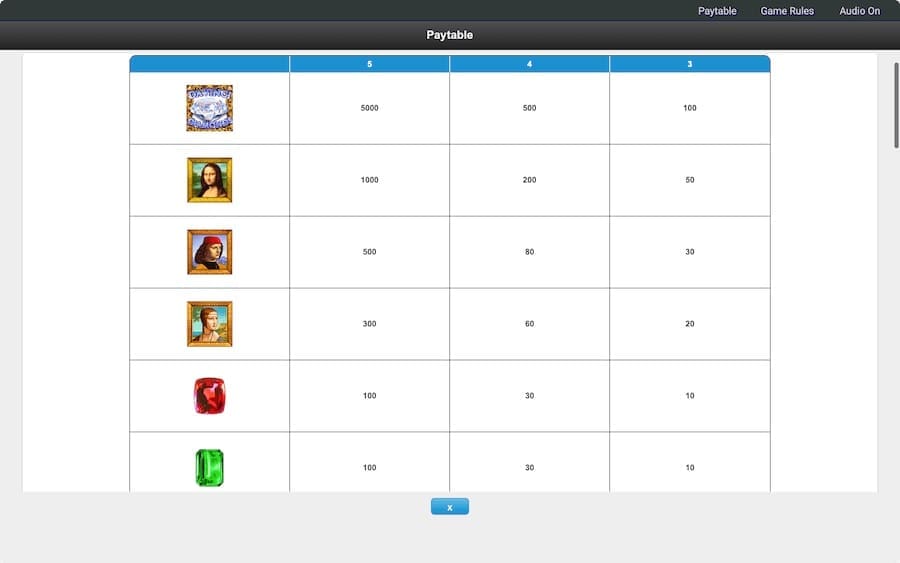Click the 20 payout value

pos(690,324)
